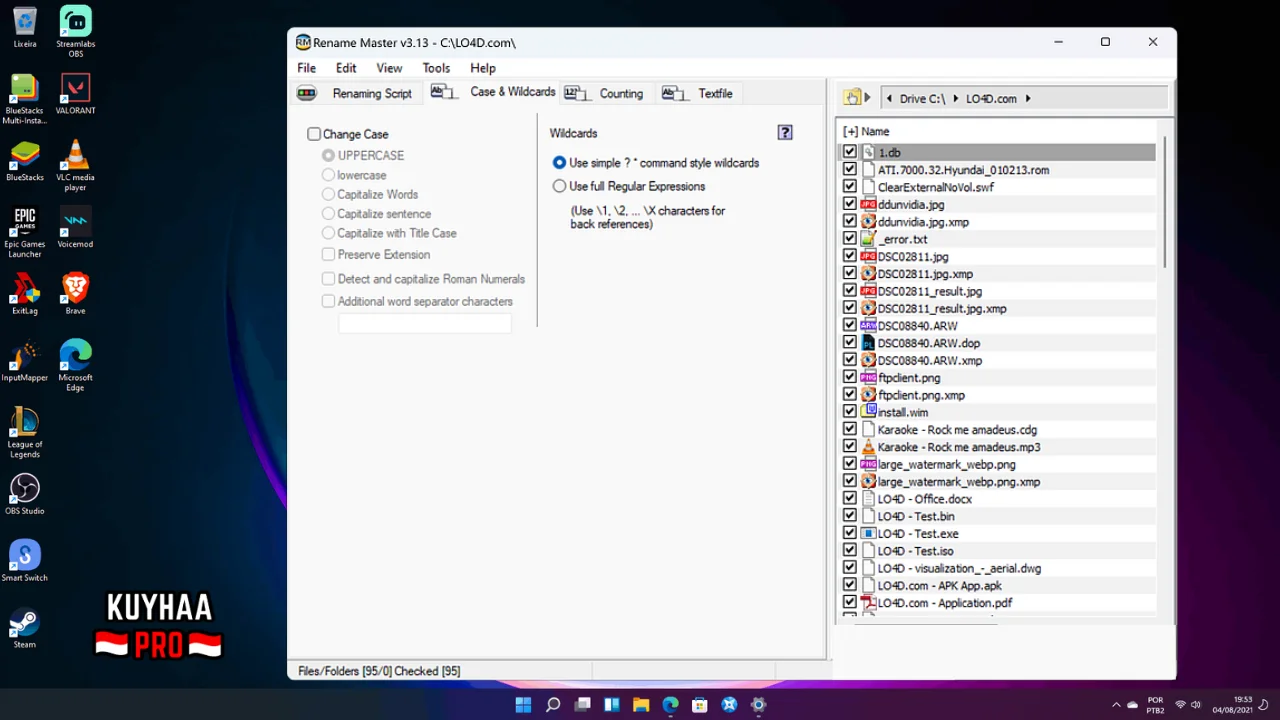Open Steam desktop shortcut

[x=25, y=628]
